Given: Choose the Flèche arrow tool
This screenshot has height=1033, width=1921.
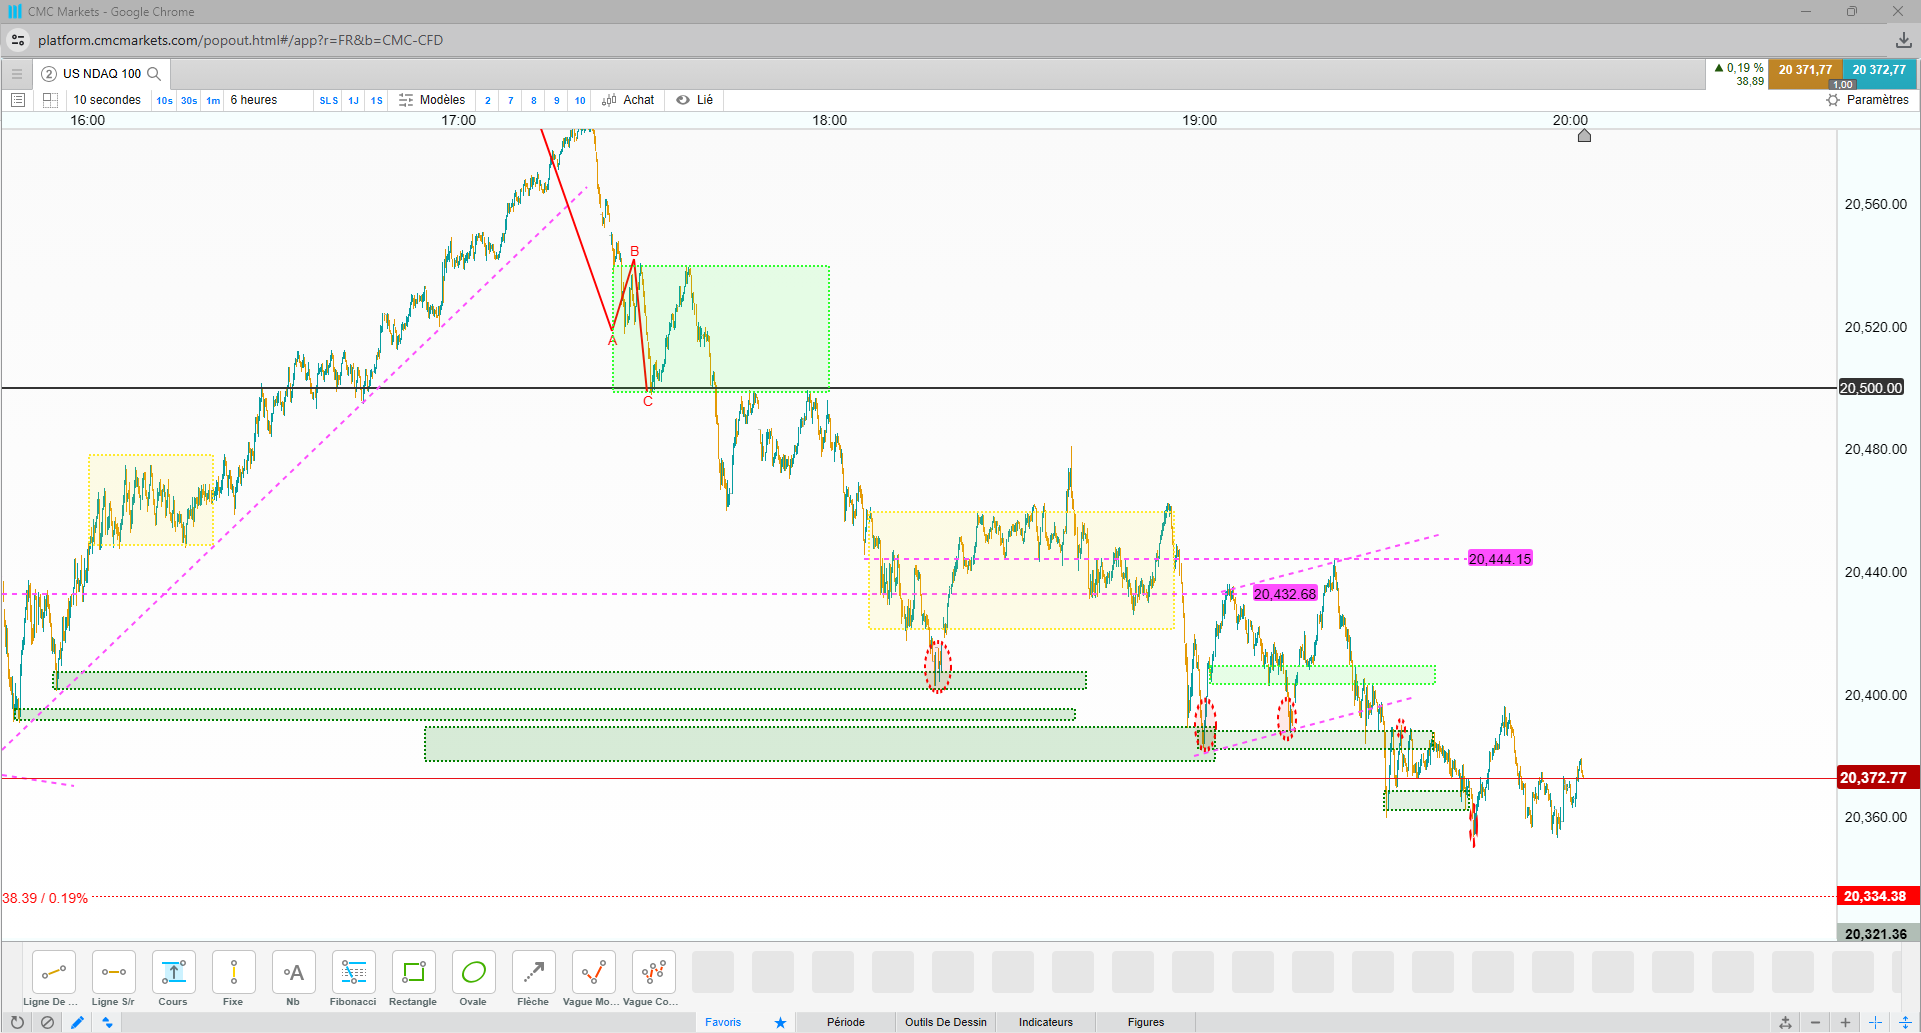Looking at the screenshot, I should (x=533, y=979).
